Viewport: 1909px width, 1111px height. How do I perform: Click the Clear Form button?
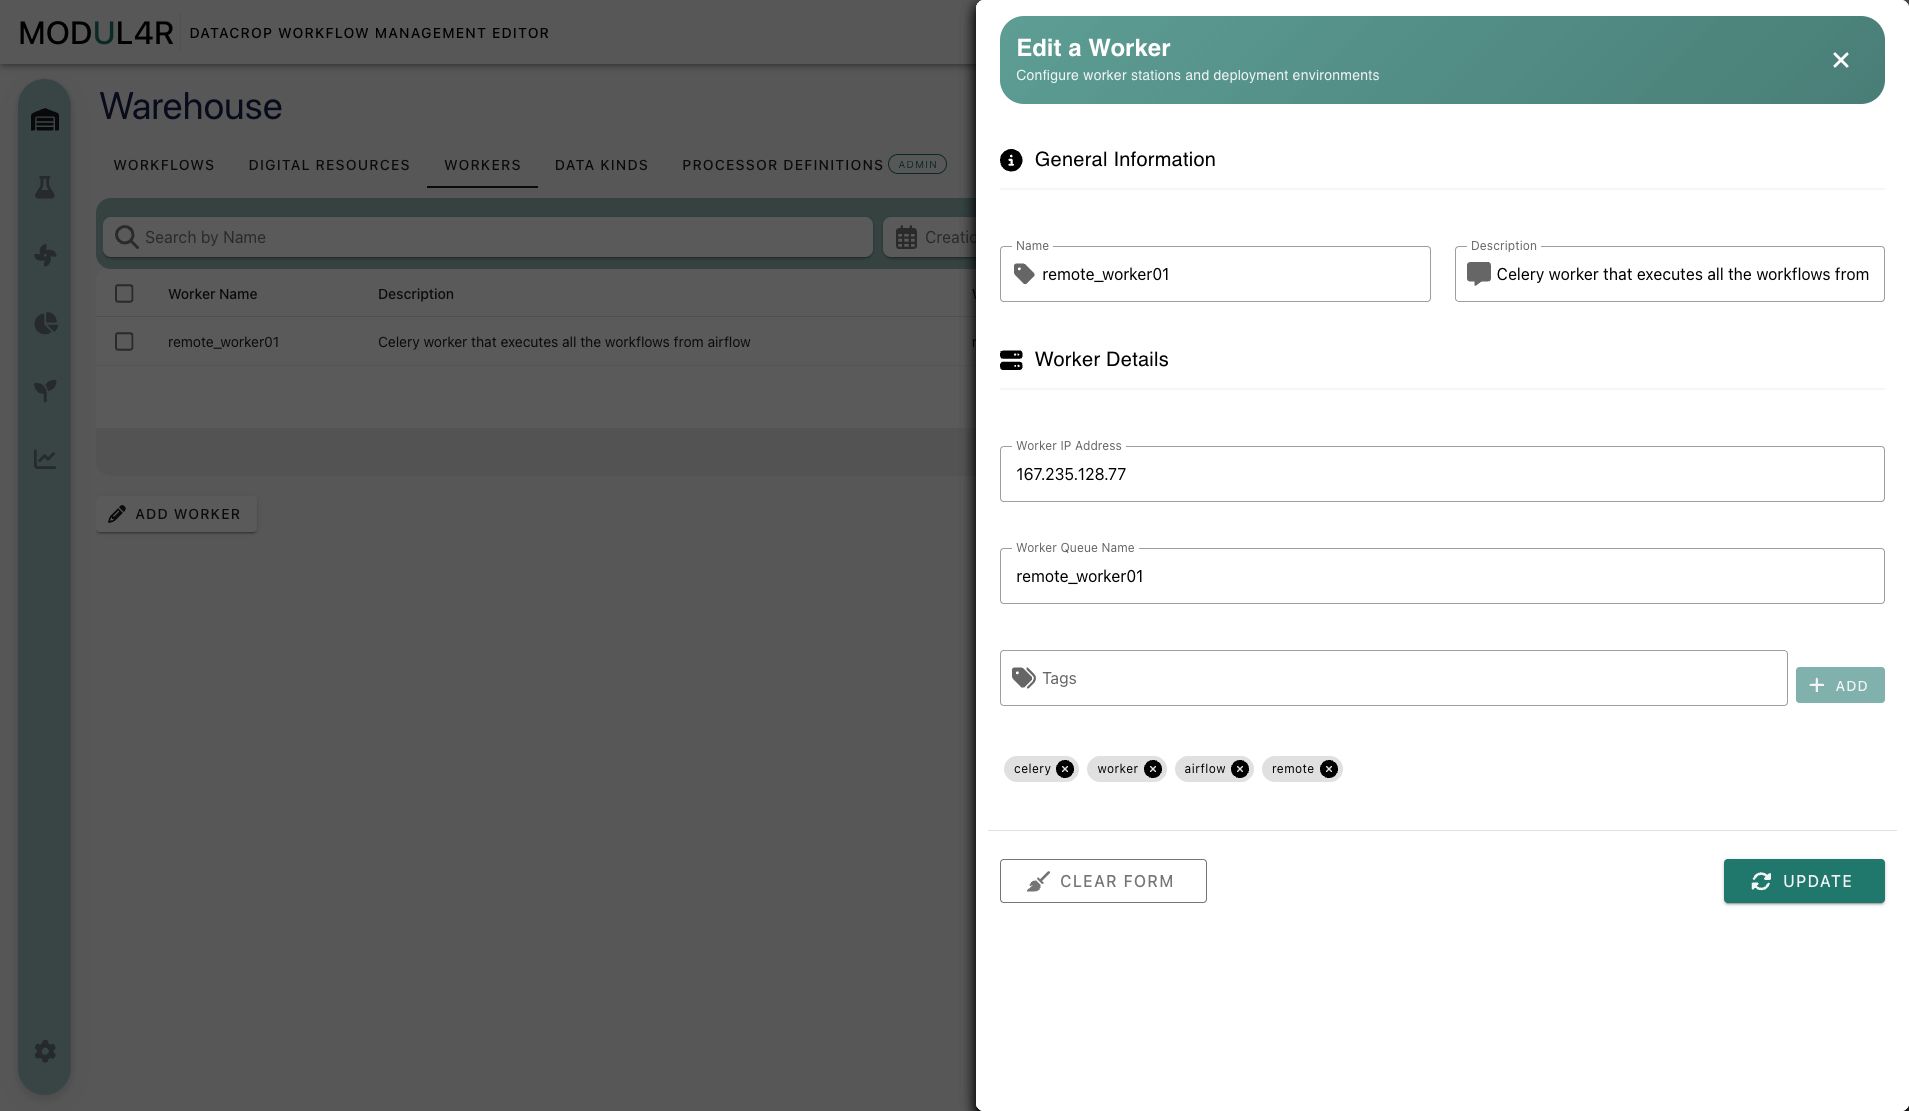tap(1103, 881)
